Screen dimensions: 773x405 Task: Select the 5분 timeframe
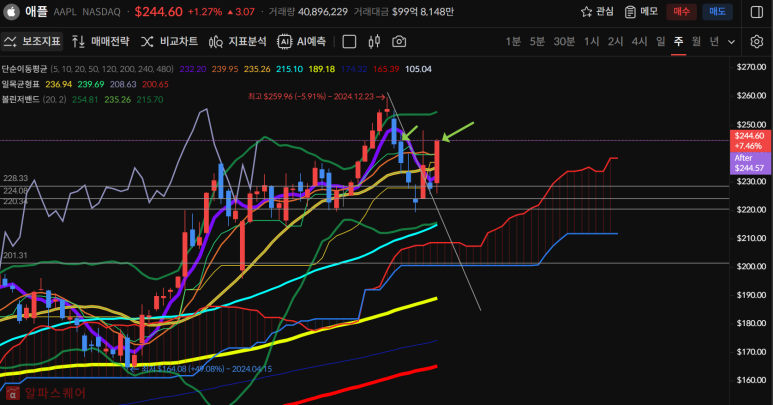tap(537, 42)
